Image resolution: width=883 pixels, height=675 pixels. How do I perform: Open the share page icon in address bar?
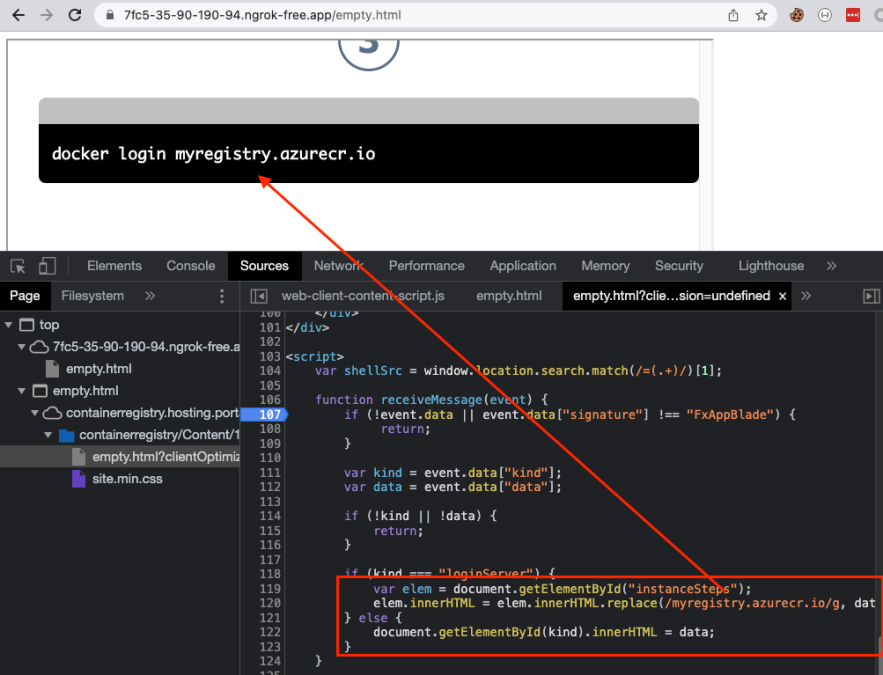click(x=733, y=15)
